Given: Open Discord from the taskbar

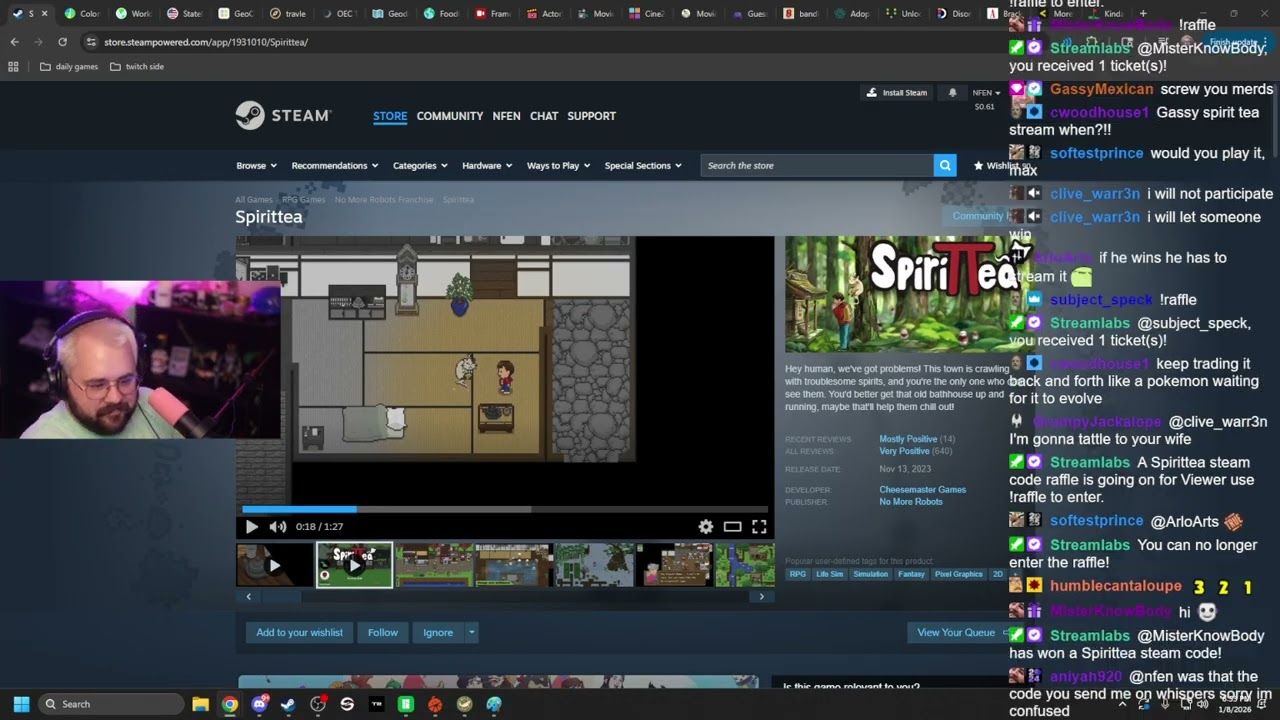Looking at the screenshot, I should [x=260, y=704].
